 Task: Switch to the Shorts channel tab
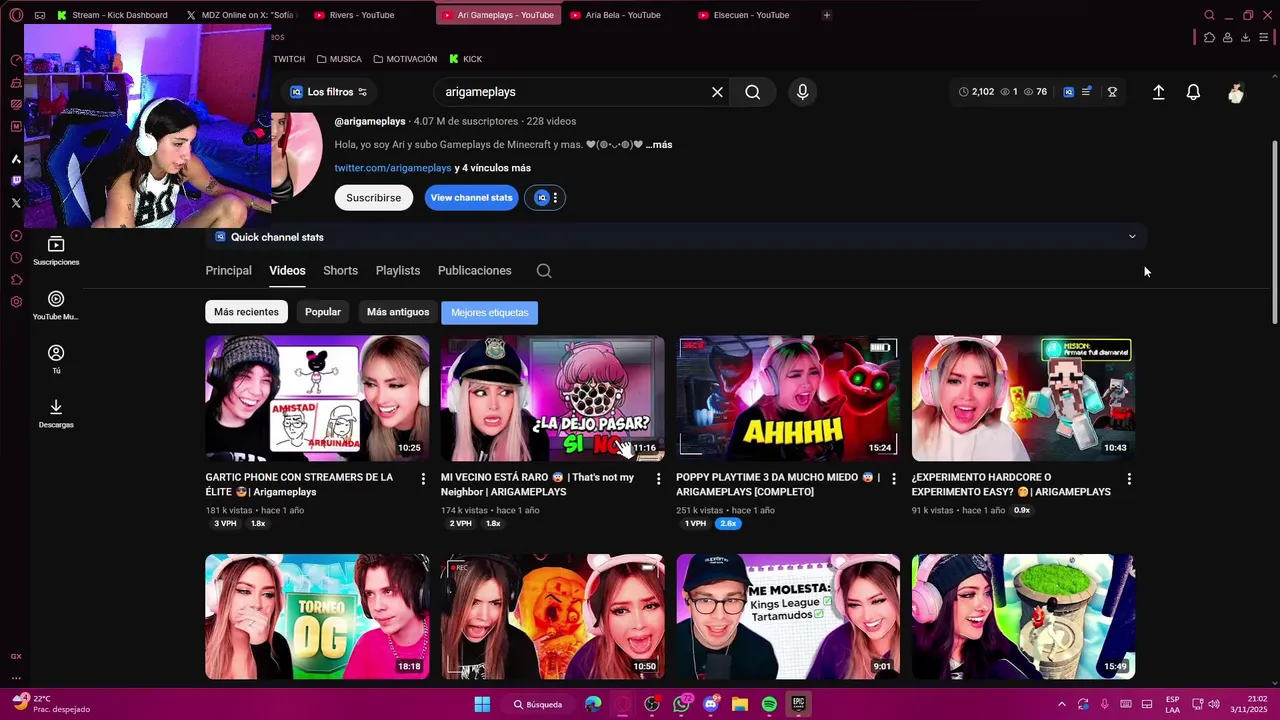tap(341, 271)
